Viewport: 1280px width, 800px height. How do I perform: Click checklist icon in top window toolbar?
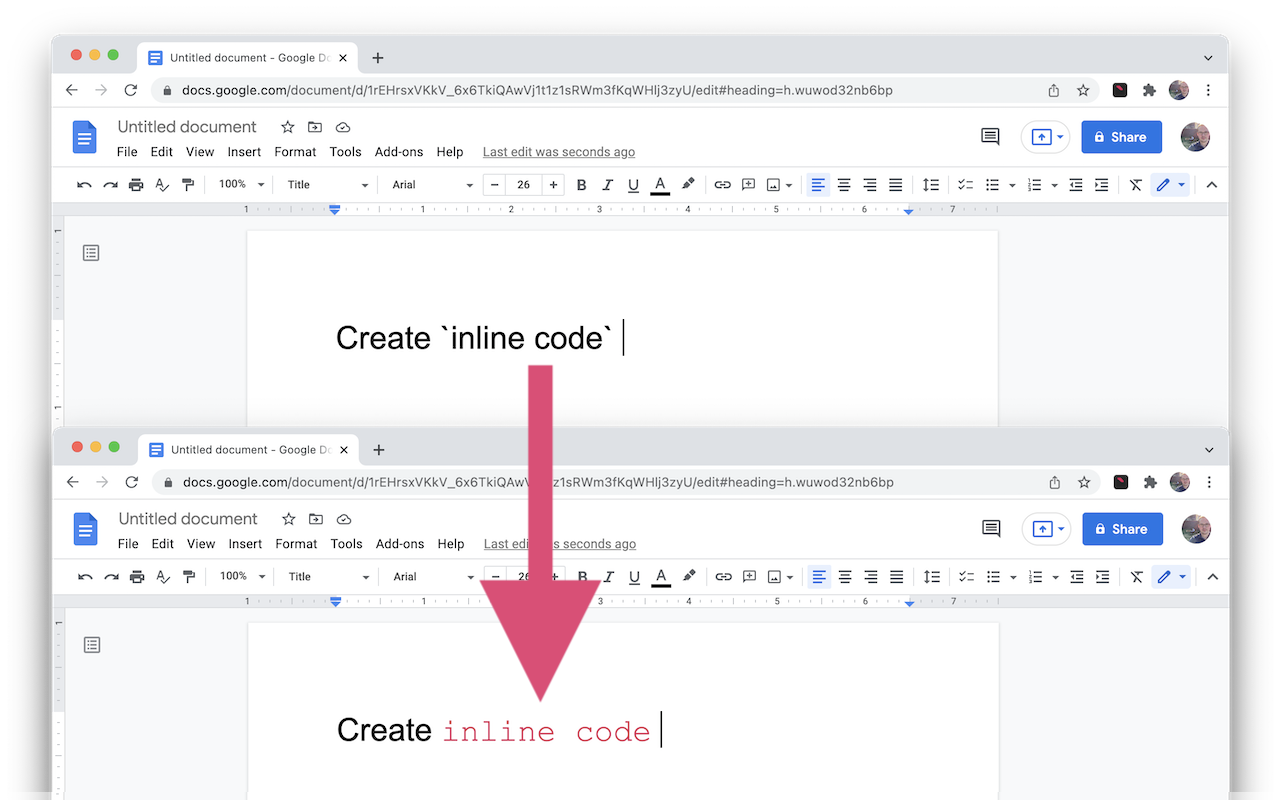click(966, 185)
